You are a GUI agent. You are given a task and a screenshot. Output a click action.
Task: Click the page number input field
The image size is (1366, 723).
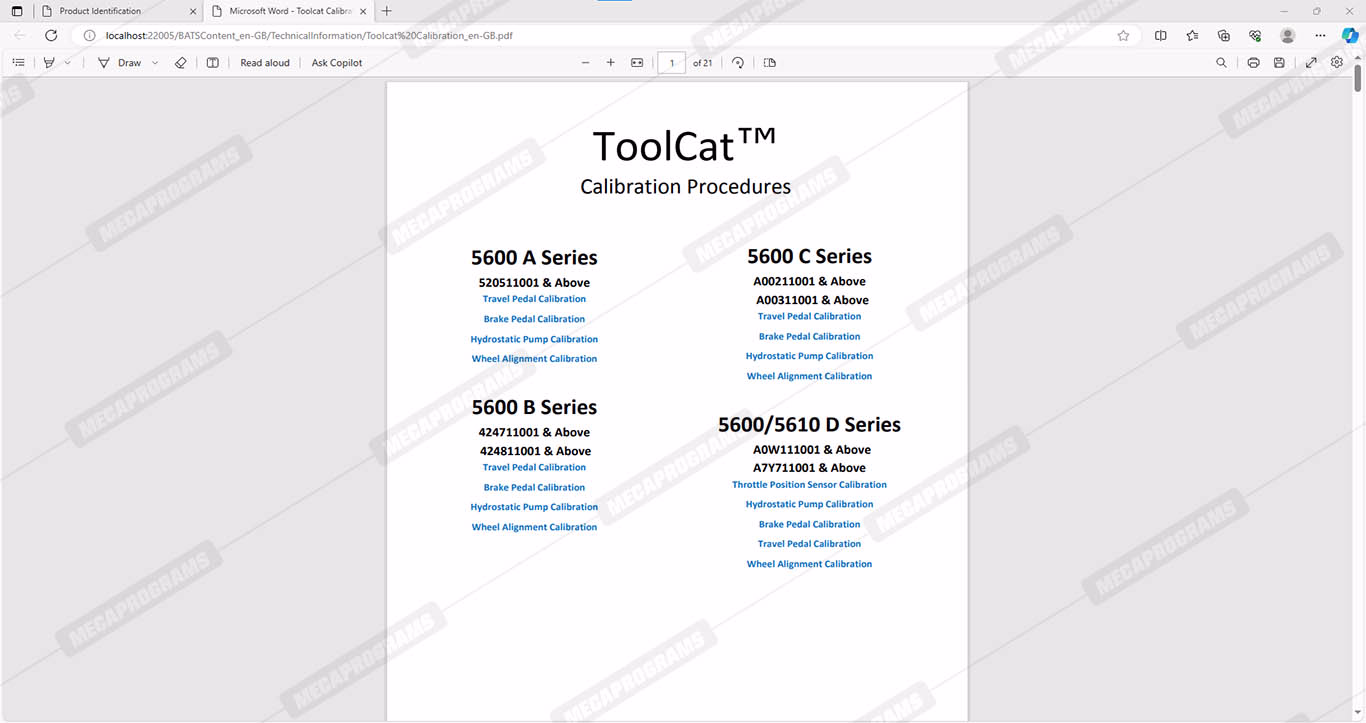point(671,62)
